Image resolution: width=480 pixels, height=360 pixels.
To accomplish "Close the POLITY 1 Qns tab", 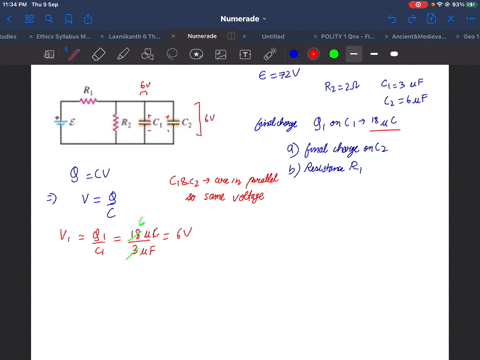I will (315, 36).
